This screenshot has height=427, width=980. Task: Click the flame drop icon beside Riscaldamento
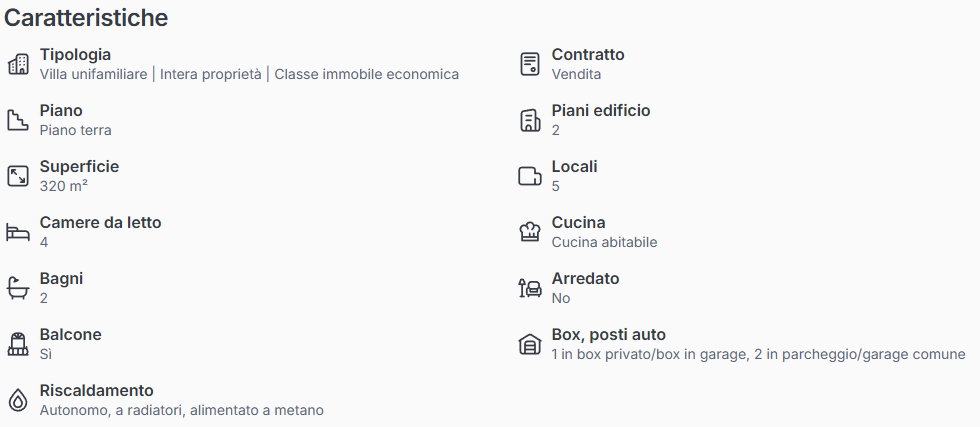click(18, 400)
